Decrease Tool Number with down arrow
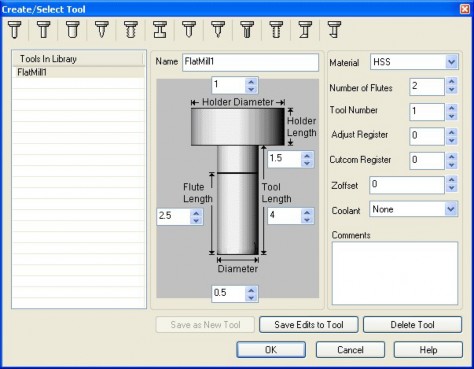The width and height of the screenshot is (474, 369). click(451, 116)
